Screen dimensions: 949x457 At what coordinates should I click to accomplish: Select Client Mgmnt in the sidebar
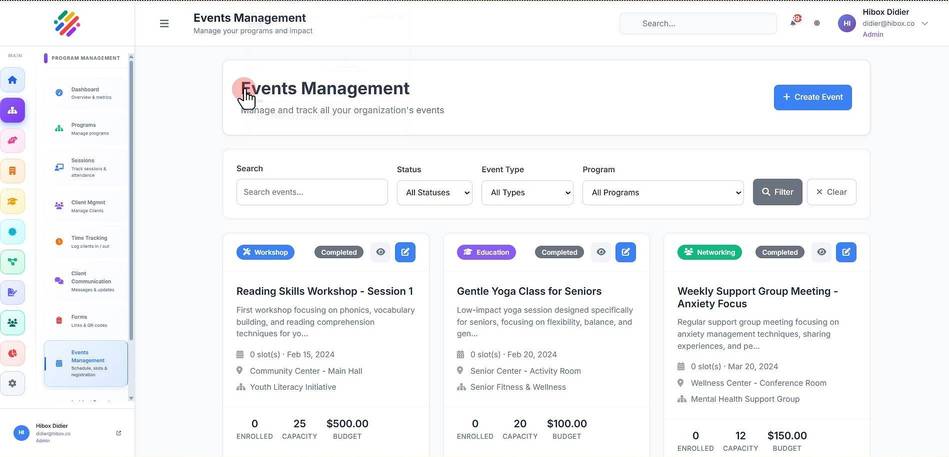86,206
